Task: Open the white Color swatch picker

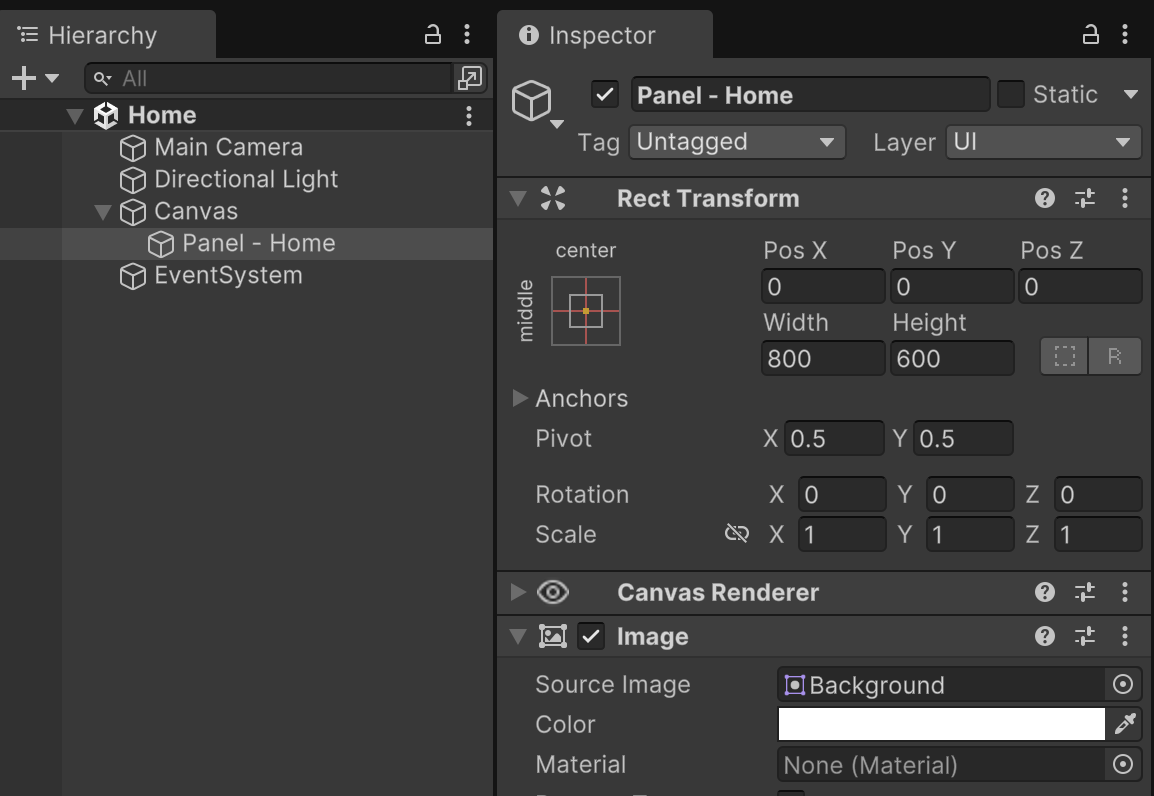Action: tap(941, 724)
